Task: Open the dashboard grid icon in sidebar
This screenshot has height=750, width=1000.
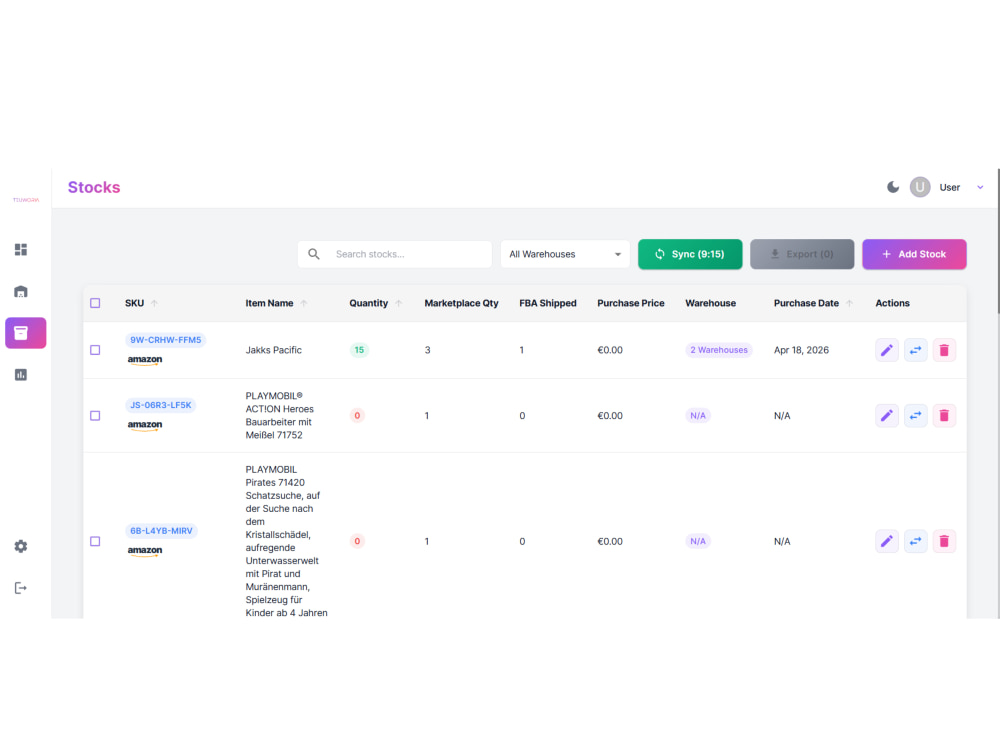Action: pos(21,249)
